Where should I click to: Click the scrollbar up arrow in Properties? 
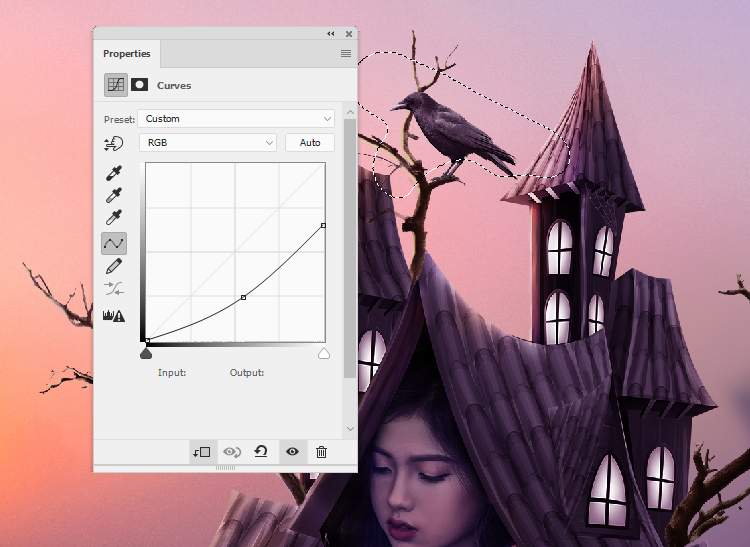tap(350, 112)
